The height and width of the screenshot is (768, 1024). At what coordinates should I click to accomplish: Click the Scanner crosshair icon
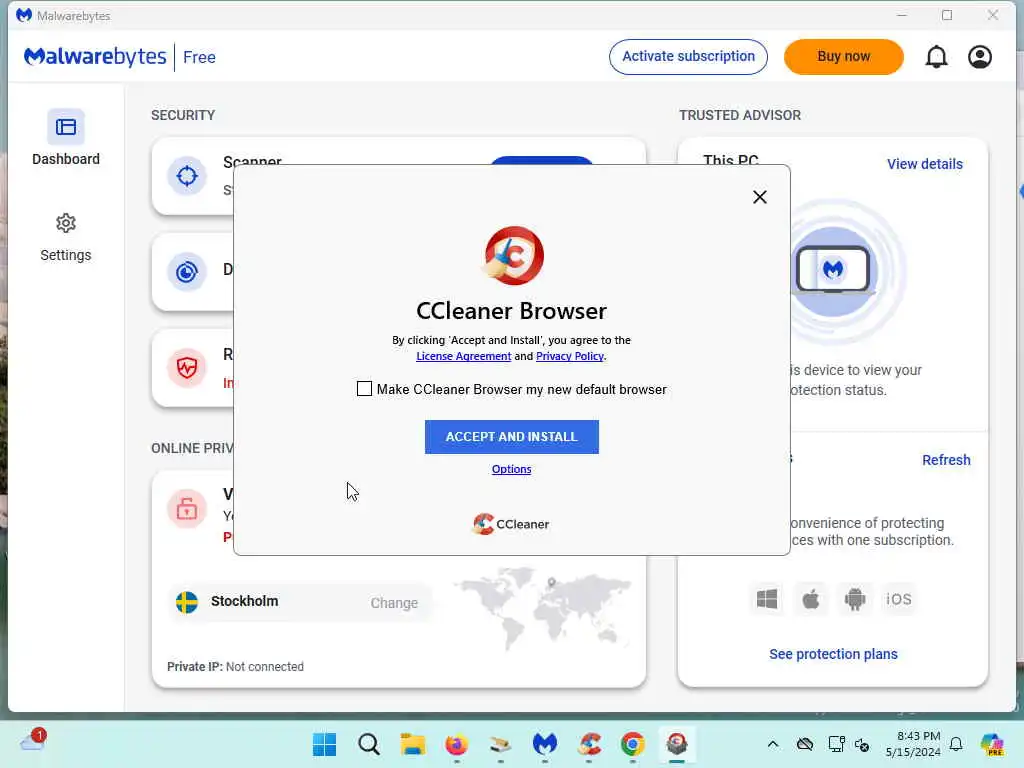[187, 176]
